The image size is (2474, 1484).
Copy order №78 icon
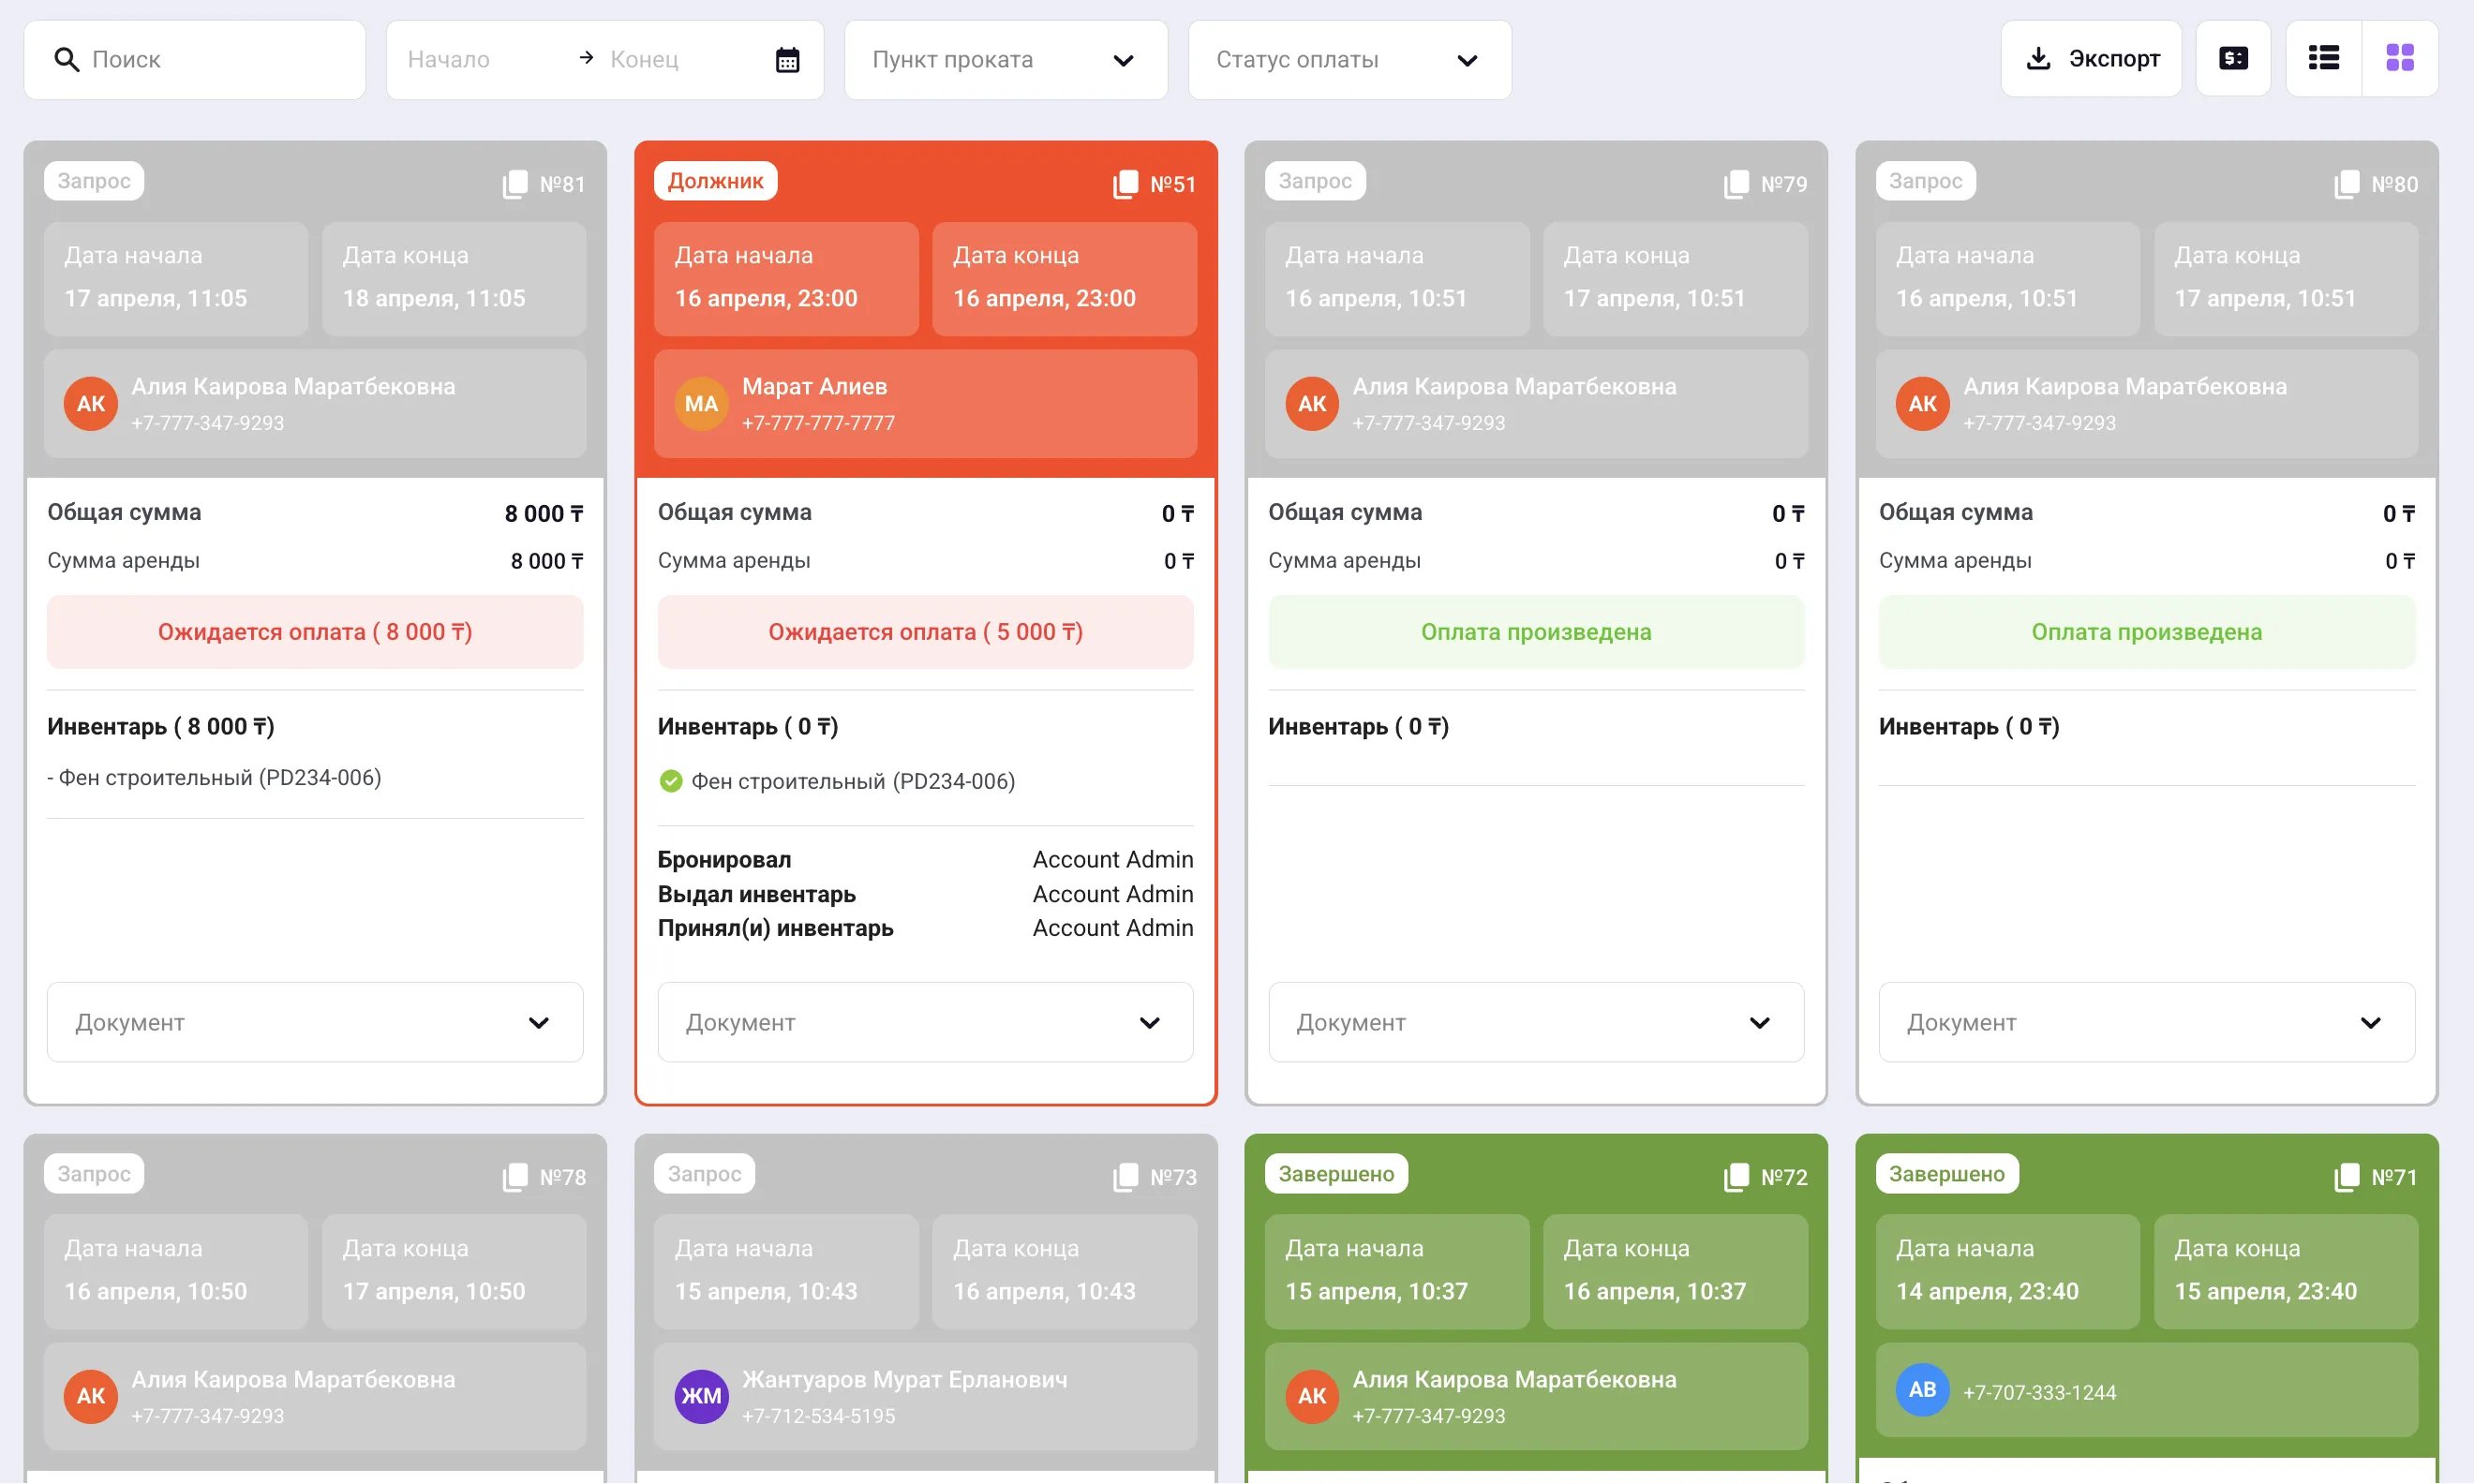pos(515,1177)
